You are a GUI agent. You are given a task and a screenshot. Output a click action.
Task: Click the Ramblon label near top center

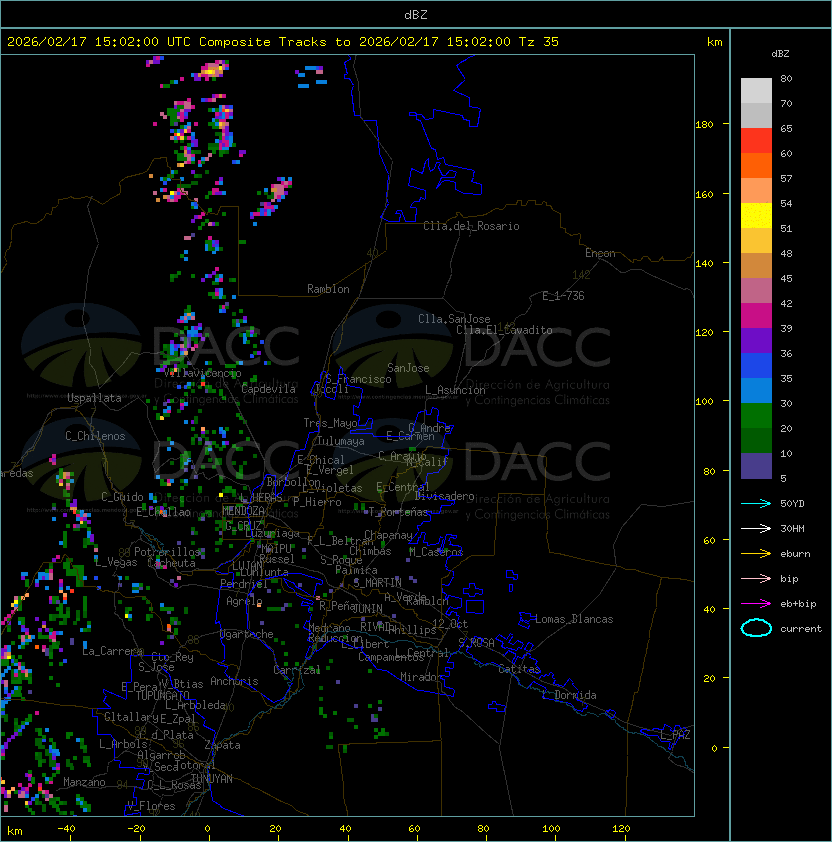point(328,289)
